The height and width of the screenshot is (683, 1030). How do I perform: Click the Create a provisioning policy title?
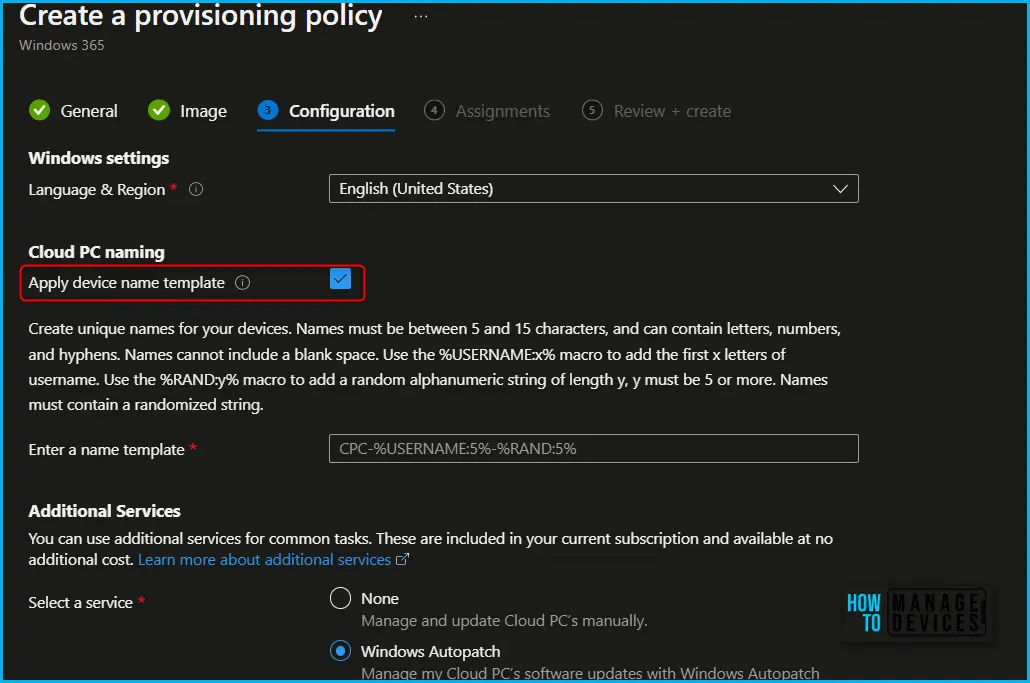click(x=200, y=16)
